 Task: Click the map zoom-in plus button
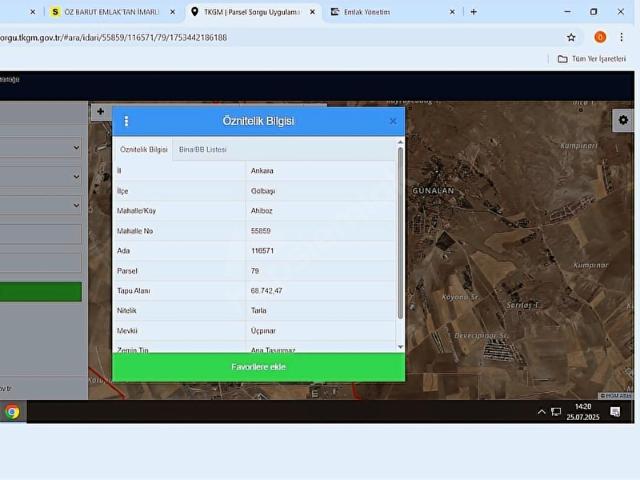(x=100, y=113)
